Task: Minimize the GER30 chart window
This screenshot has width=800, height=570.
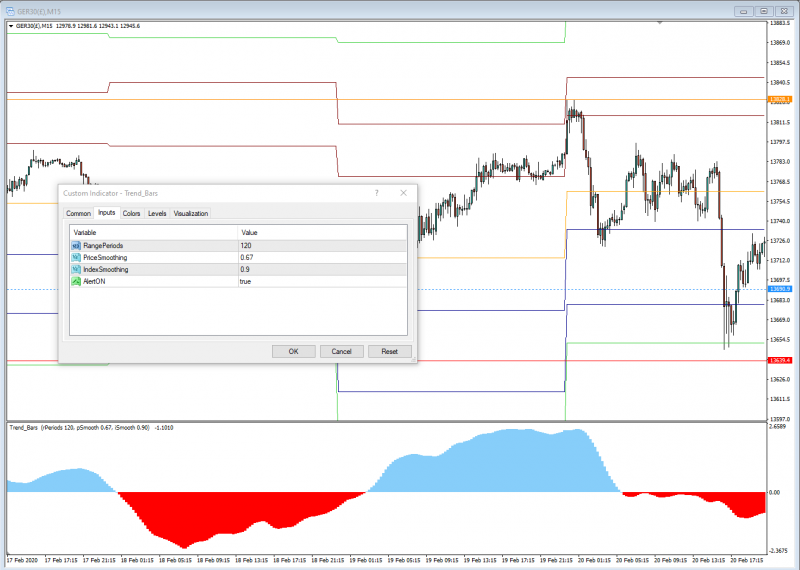Action: pyautogui.click(x=744, y=11)
